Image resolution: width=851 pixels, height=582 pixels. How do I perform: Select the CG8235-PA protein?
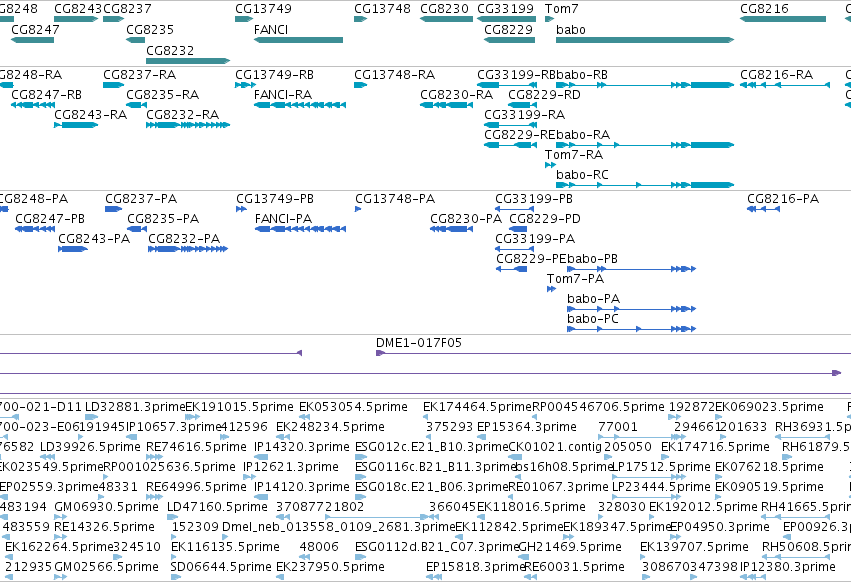click(137, 229)
